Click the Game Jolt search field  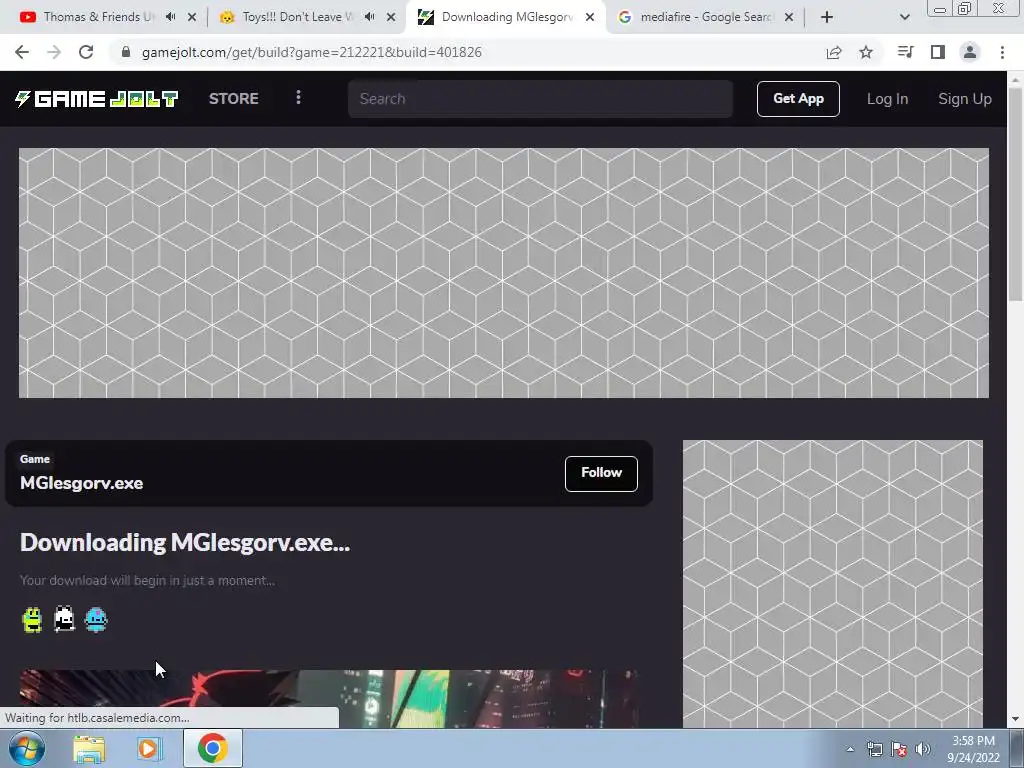(540, 99)
